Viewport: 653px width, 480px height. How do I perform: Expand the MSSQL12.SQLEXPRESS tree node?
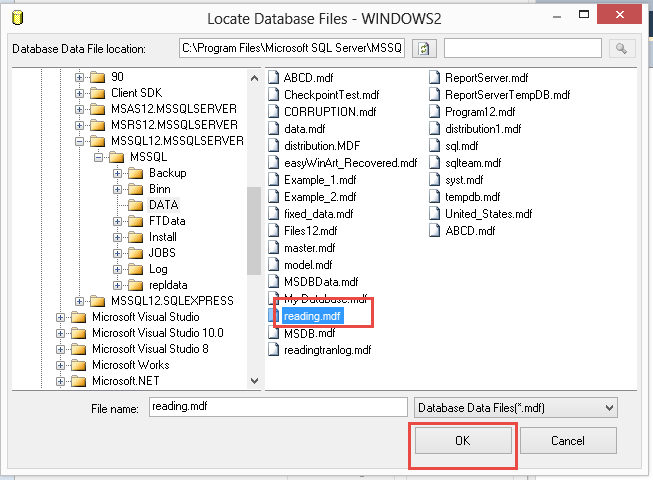tap(78, 301)
